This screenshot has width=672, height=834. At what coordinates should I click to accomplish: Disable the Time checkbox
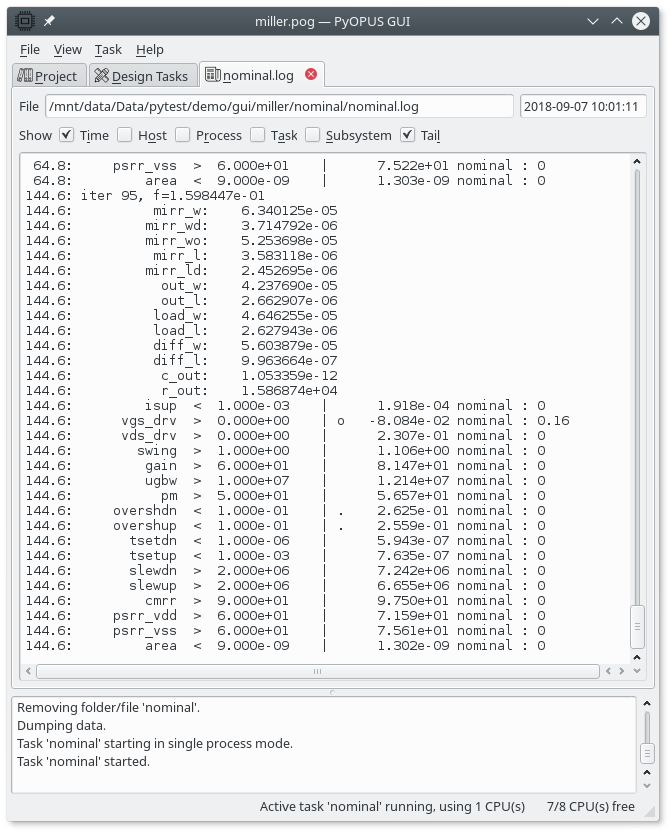67,135
